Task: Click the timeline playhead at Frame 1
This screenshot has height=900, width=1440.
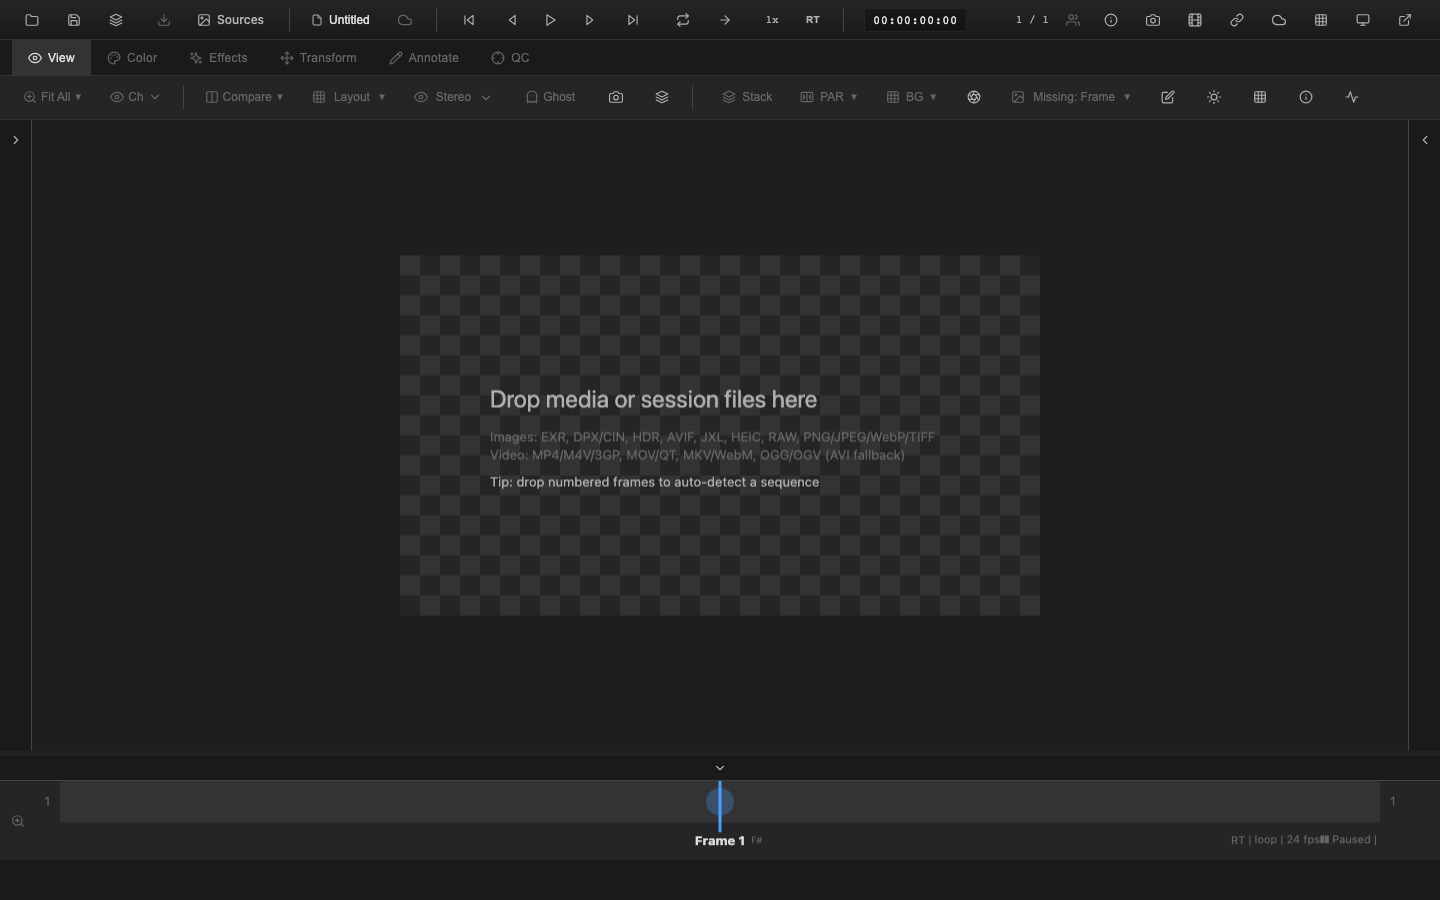Action: pyautogui.click(x=720, y=802)
